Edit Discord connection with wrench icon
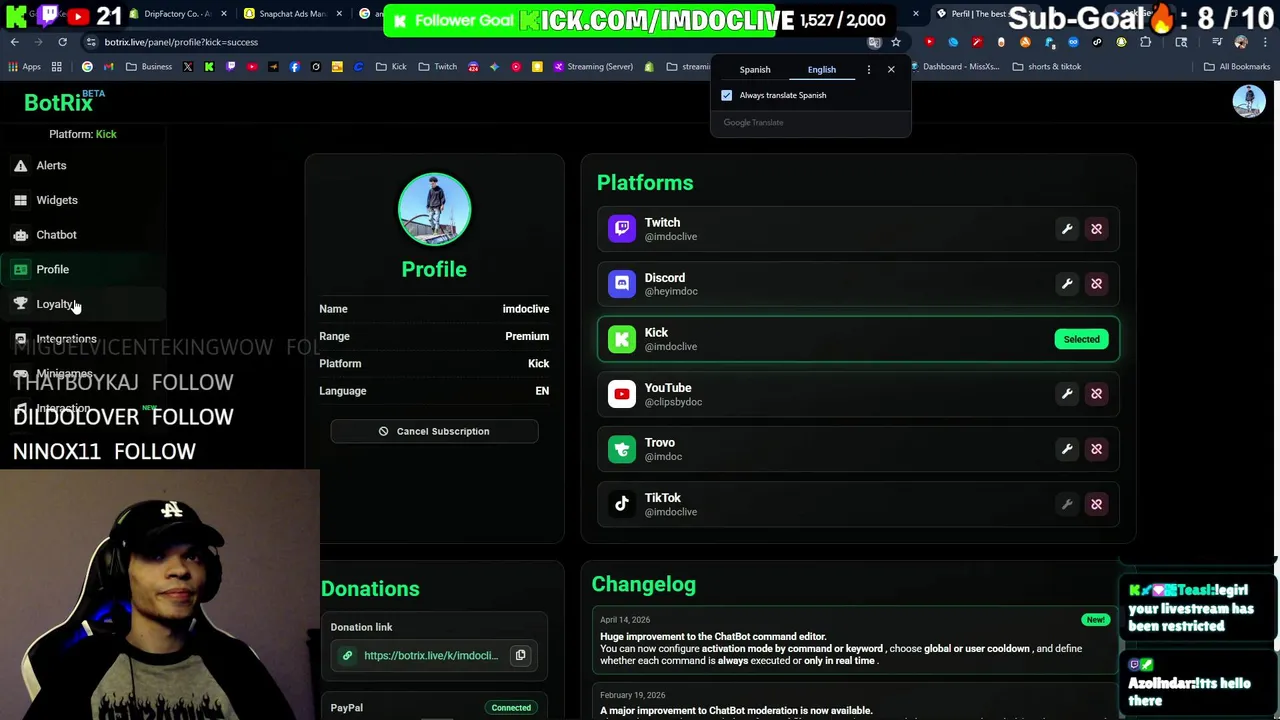Screen dimensions: 1280x720 [x=1067, y=284]
